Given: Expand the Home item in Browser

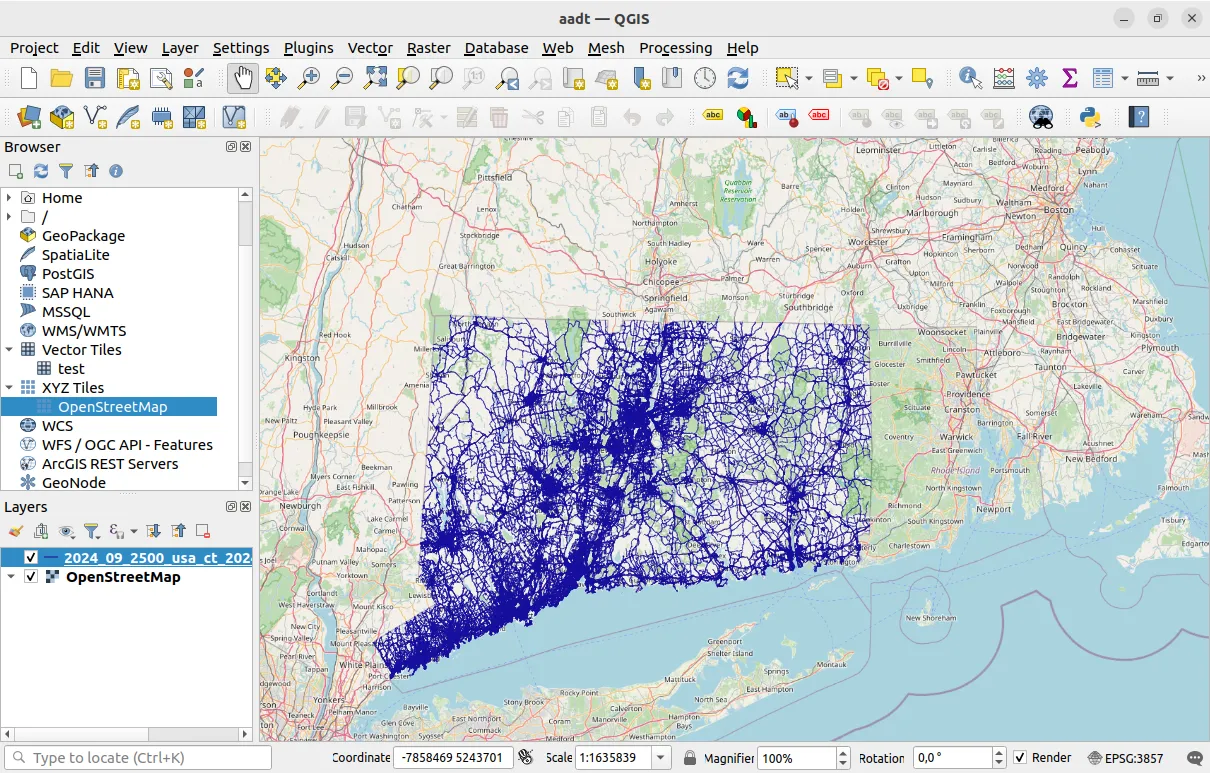Looking at the screenshot, I should click(9, 198).
